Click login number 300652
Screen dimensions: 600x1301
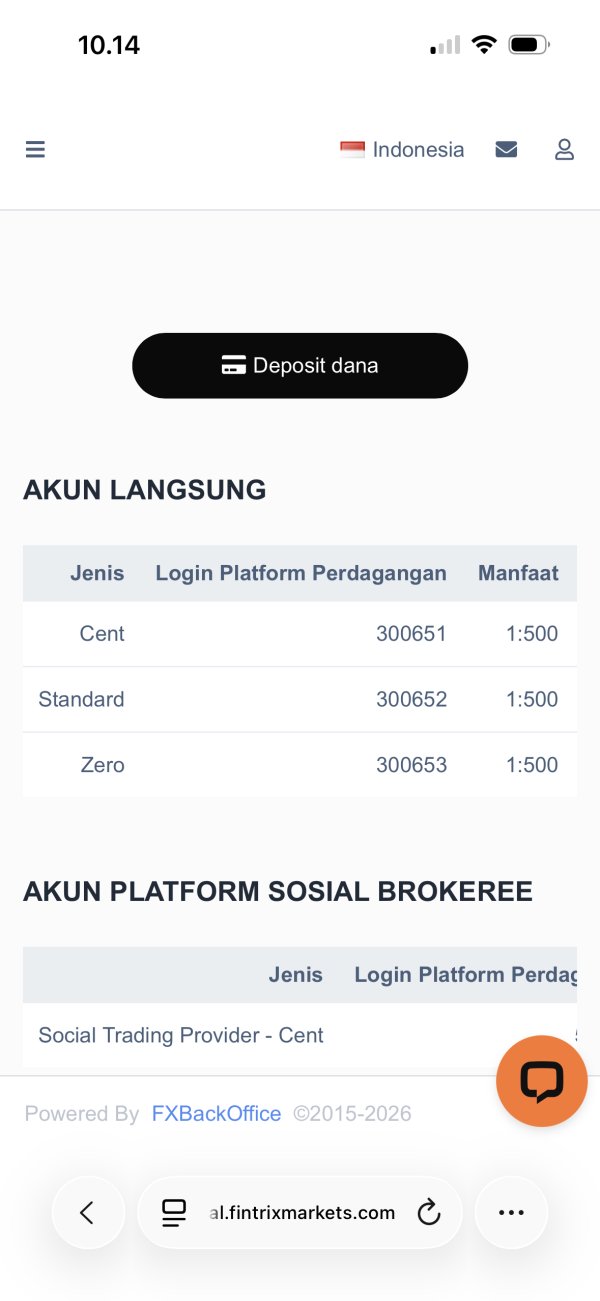tap(411, 699)
